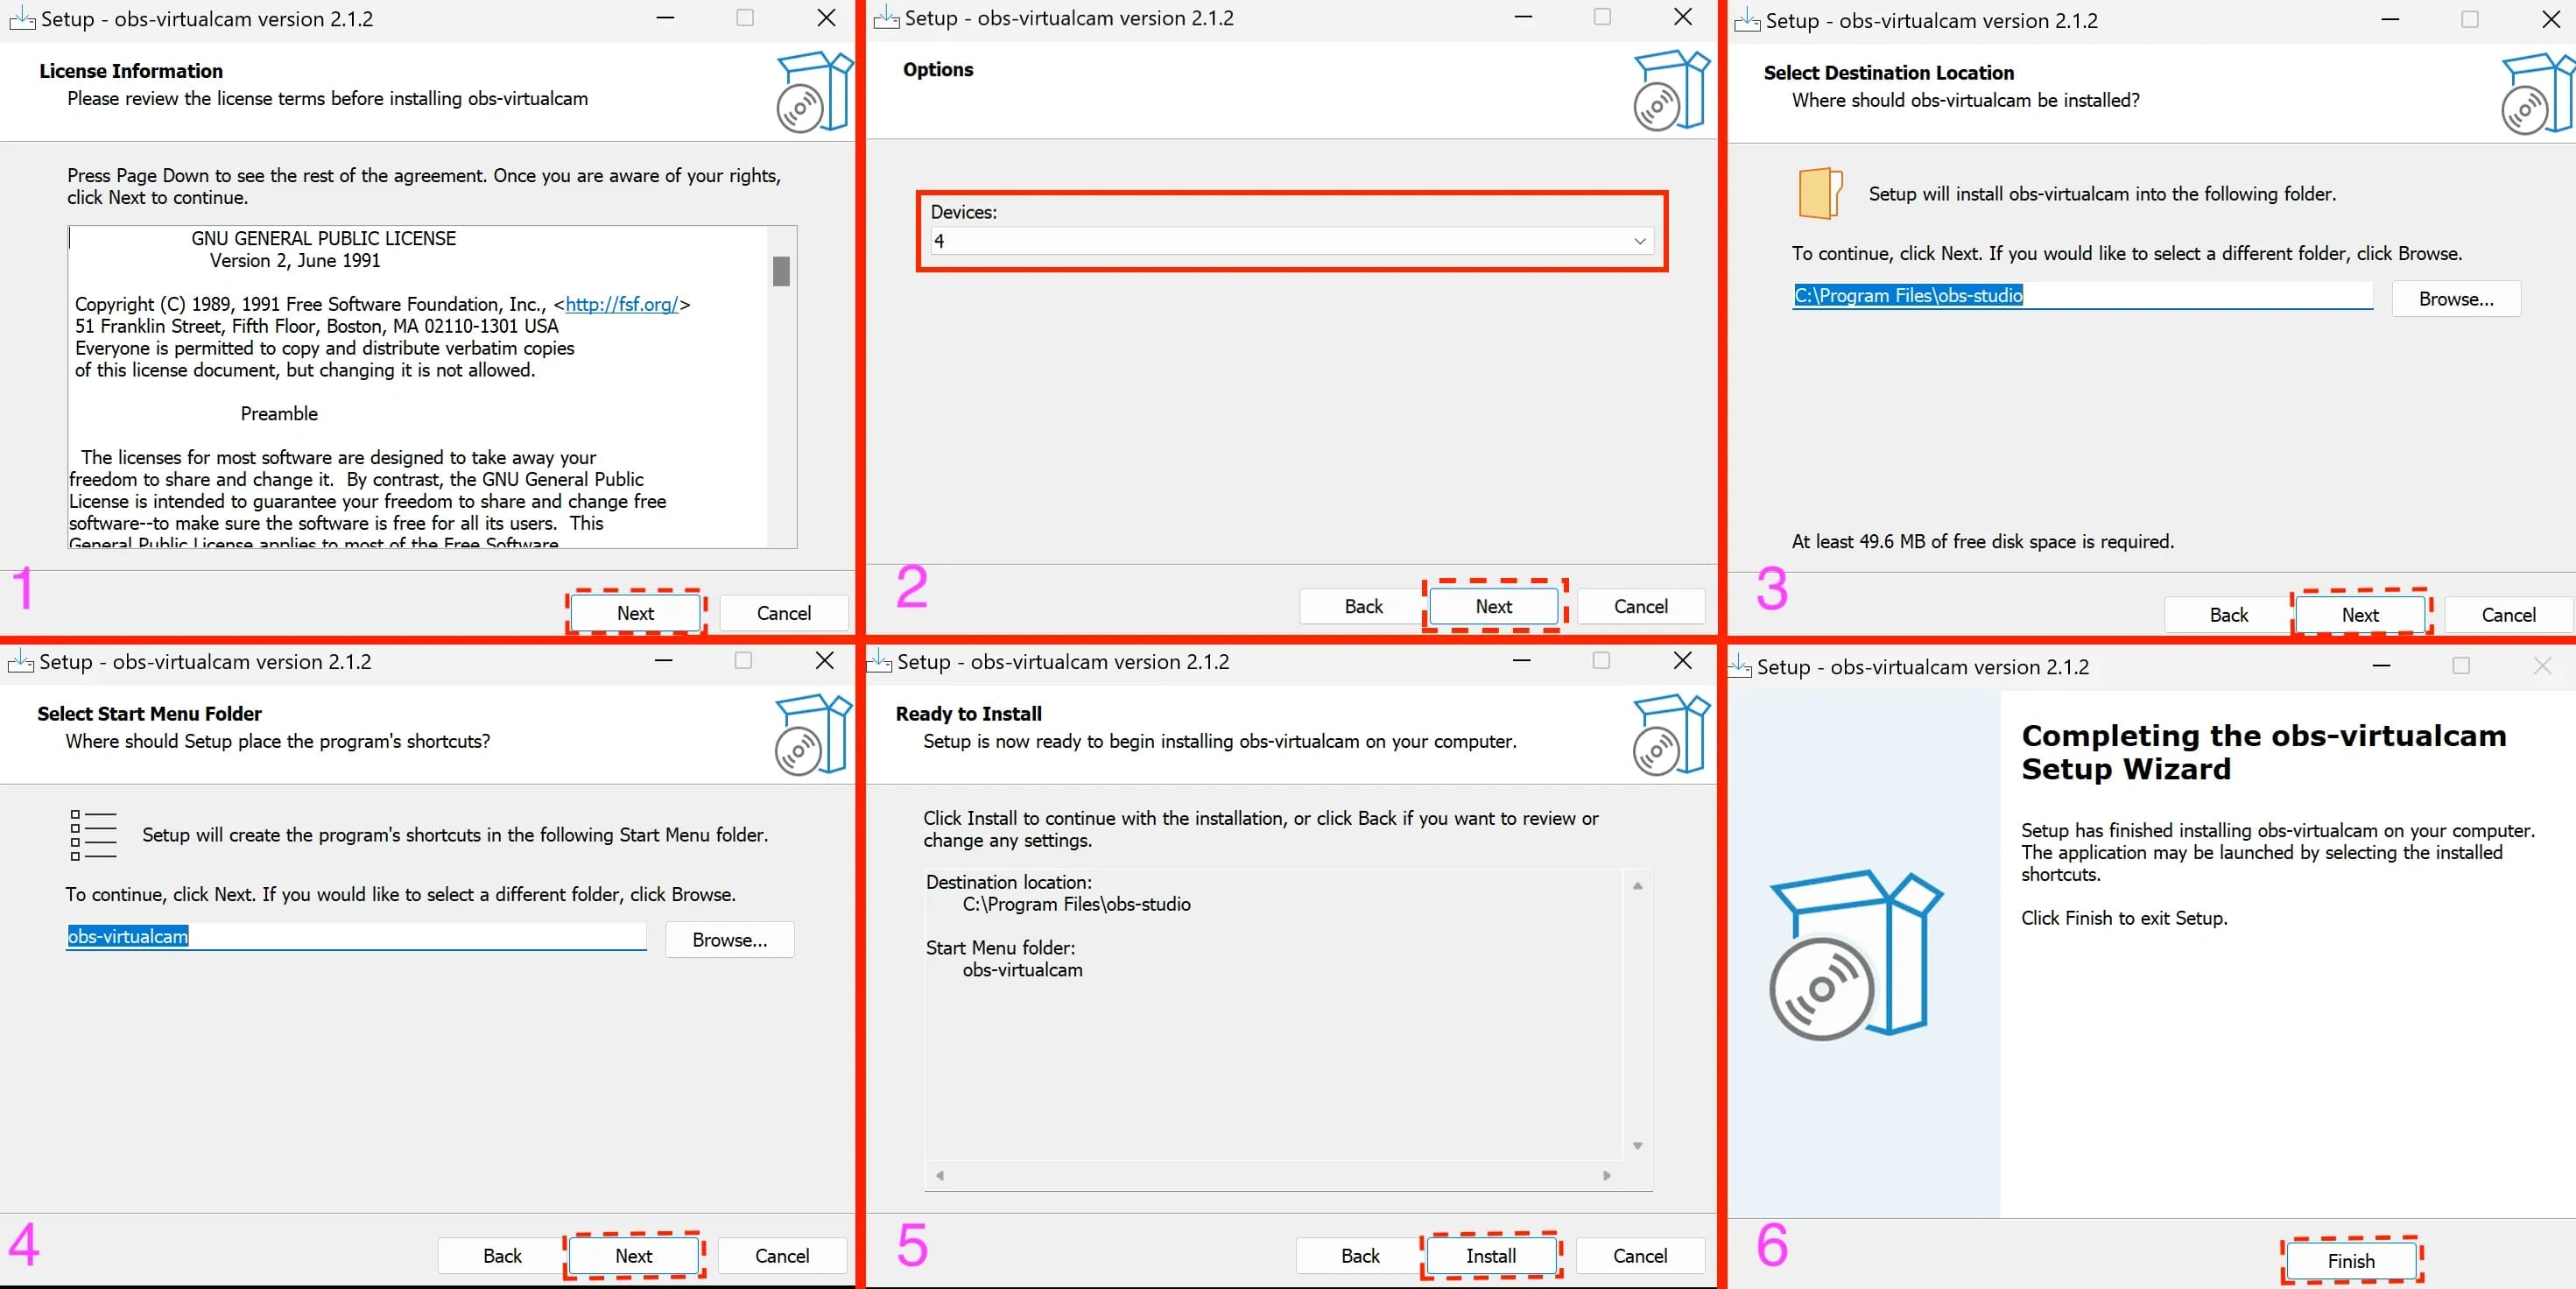Click Finish to exit Setup
Viewport: 2576px width, 1289px height.
pyautogui.click(x=2351, y=1261)
